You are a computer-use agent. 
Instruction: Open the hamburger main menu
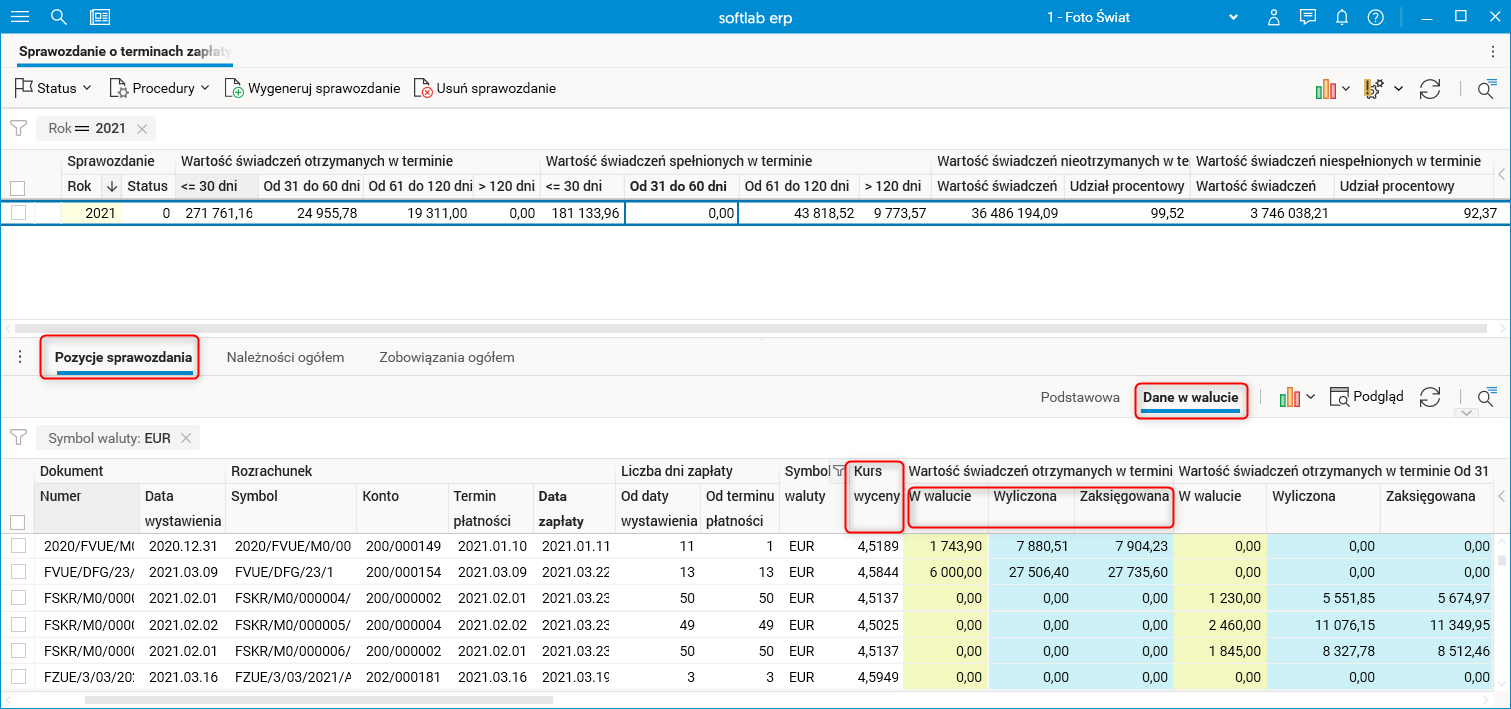pyautogui.click(x=19, y=17)
